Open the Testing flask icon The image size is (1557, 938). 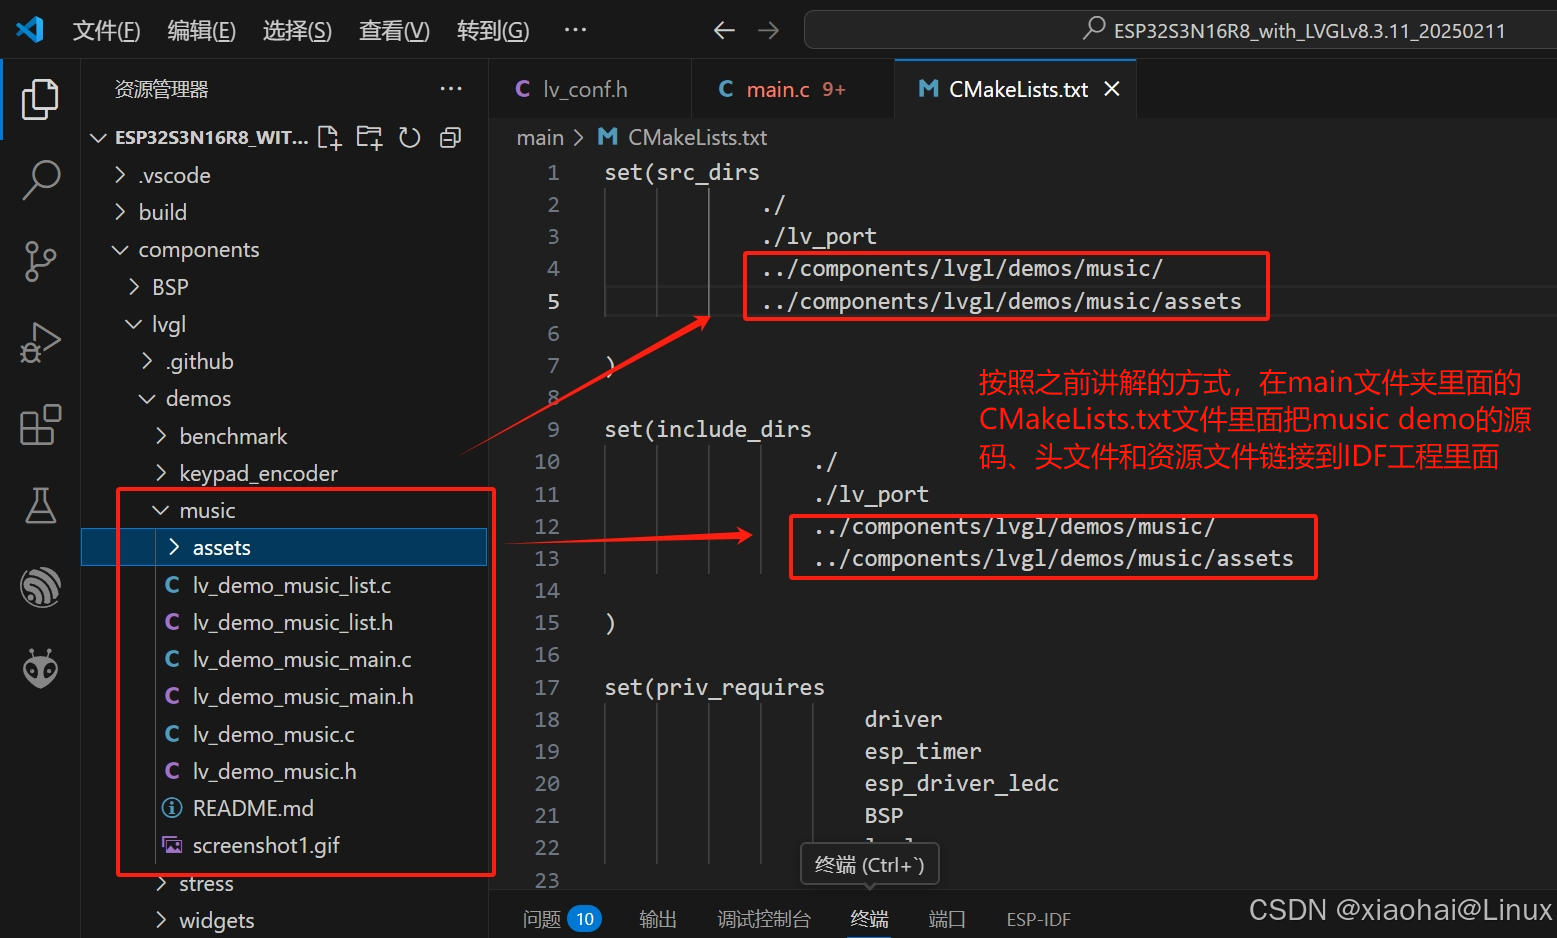point(40,506)
